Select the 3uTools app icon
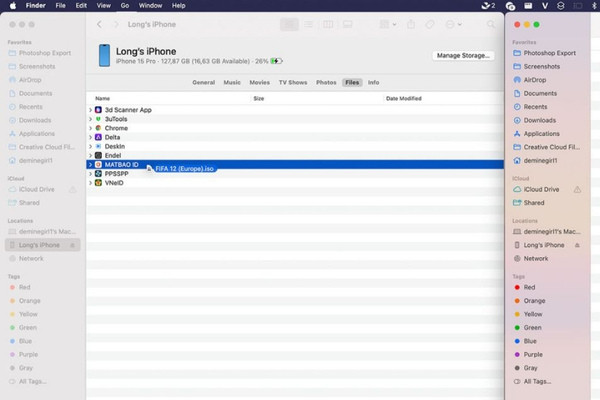 coord(98,119)
